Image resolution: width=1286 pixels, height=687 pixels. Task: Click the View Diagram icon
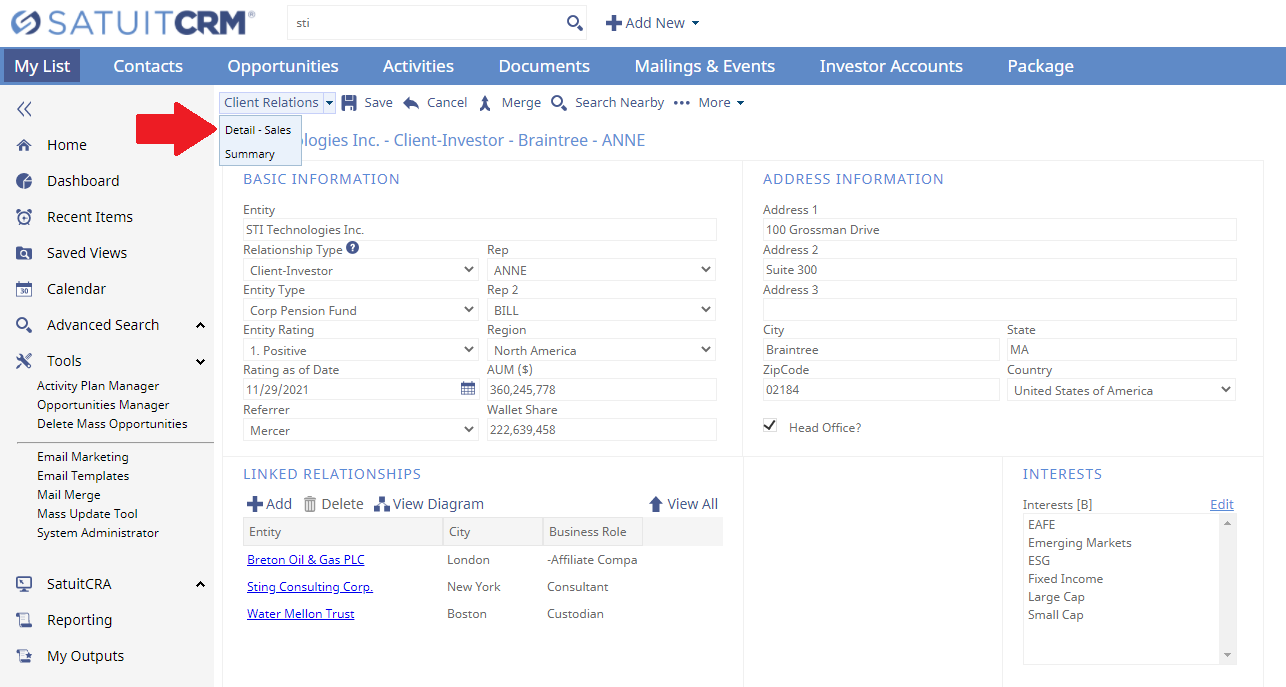point(382,504)
